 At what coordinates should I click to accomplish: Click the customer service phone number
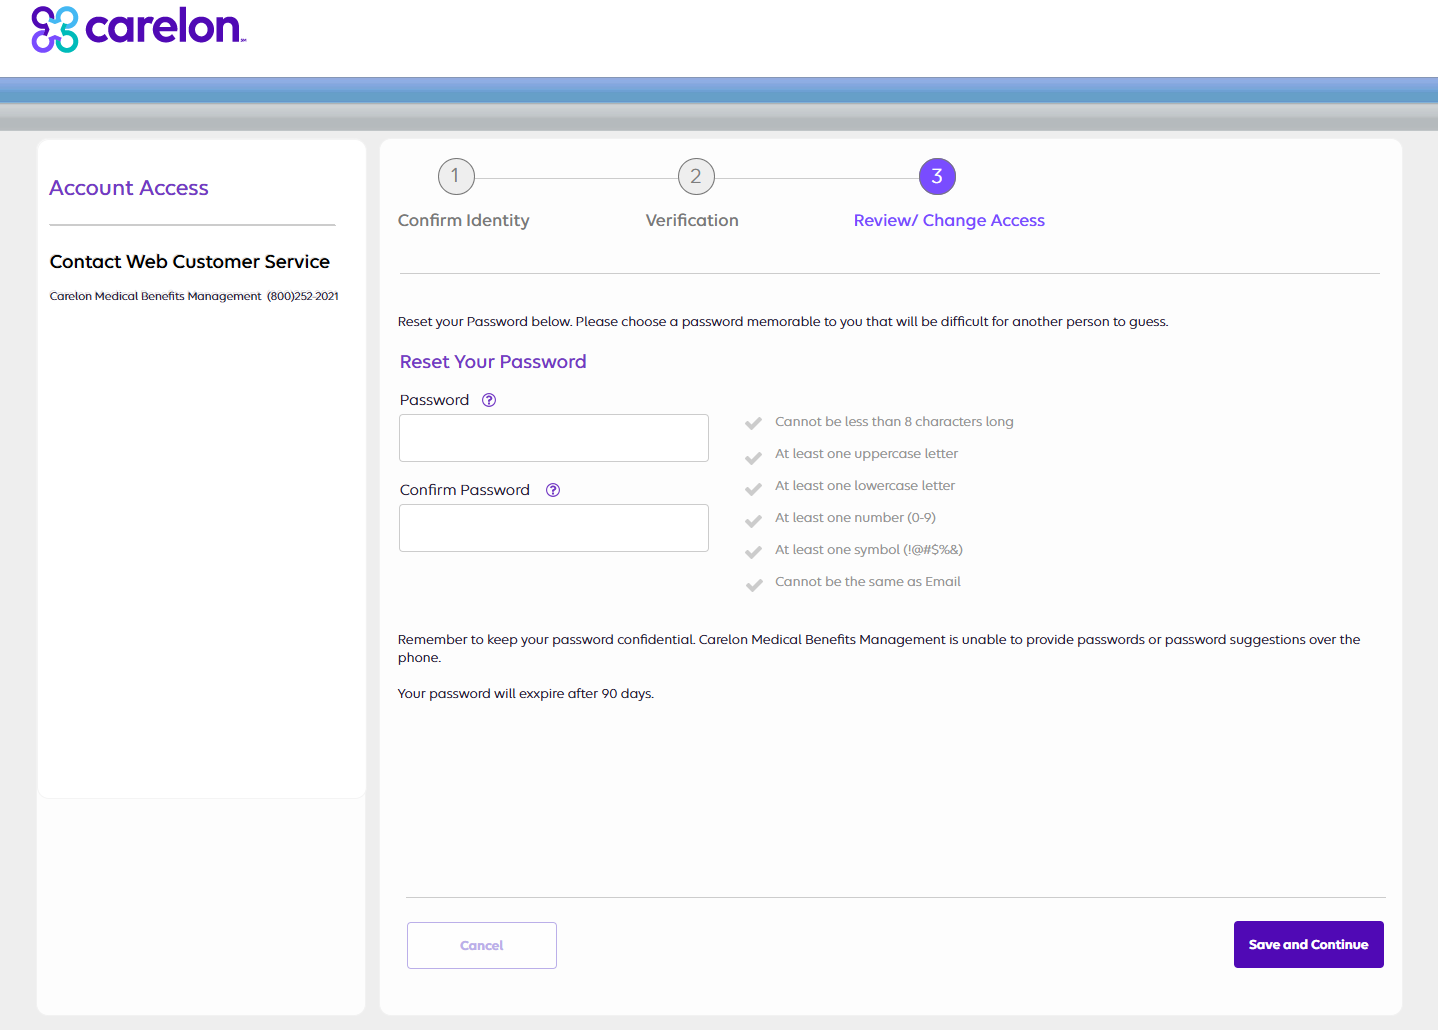point(303,296)
